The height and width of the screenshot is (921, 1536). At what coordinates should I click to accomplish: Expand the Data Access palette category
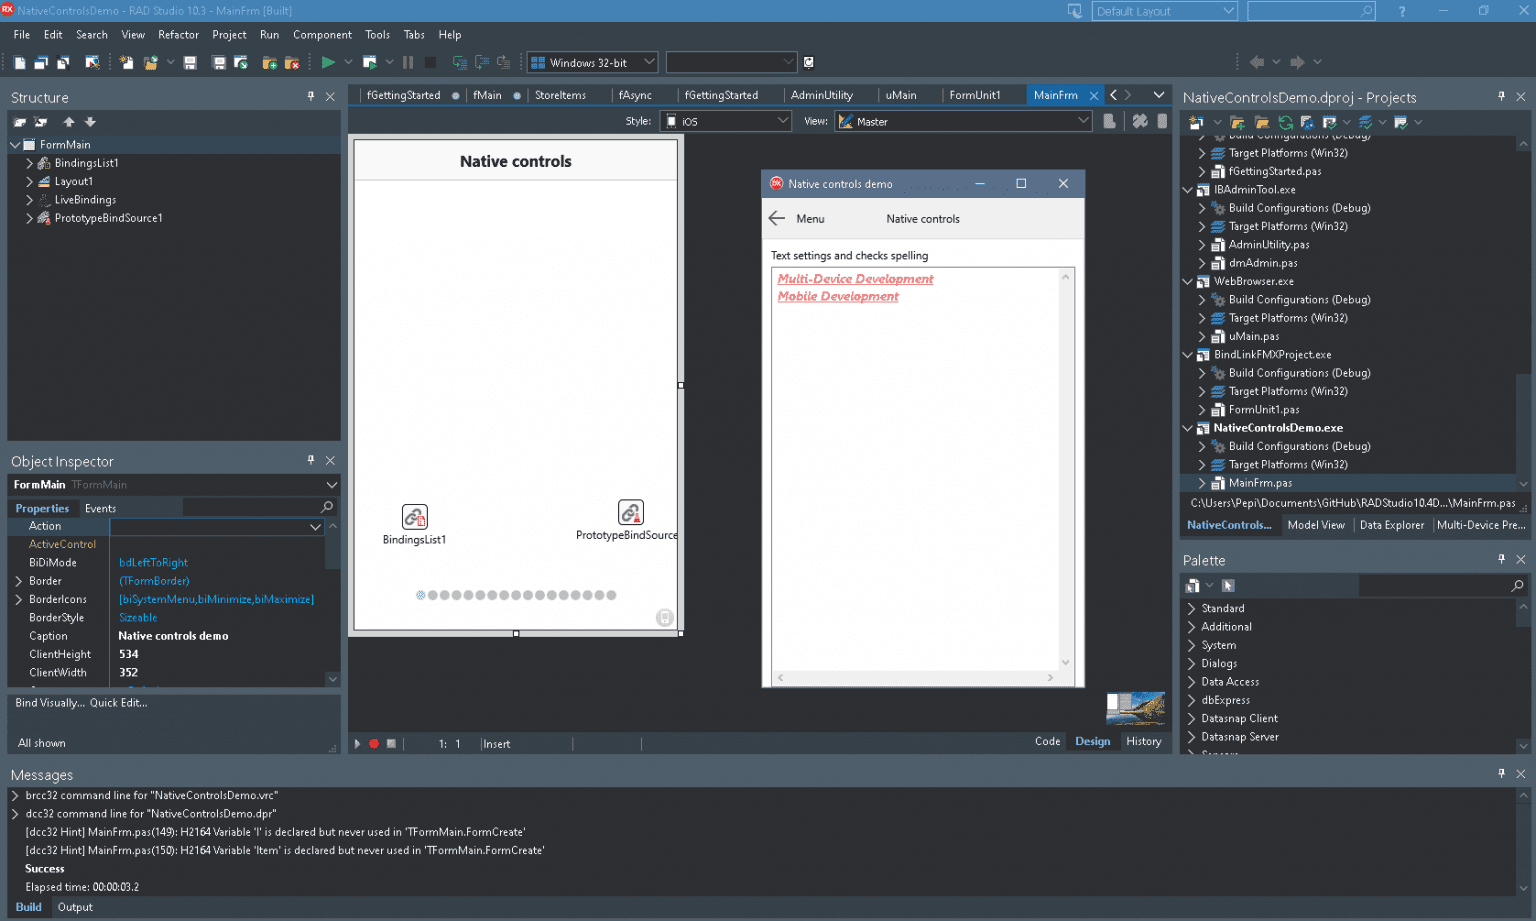[x=1191, y=682]
